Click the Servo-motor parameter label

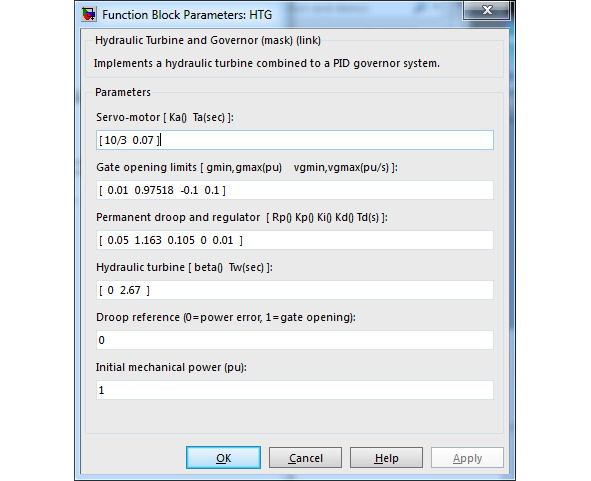click(x=165, y=117)
